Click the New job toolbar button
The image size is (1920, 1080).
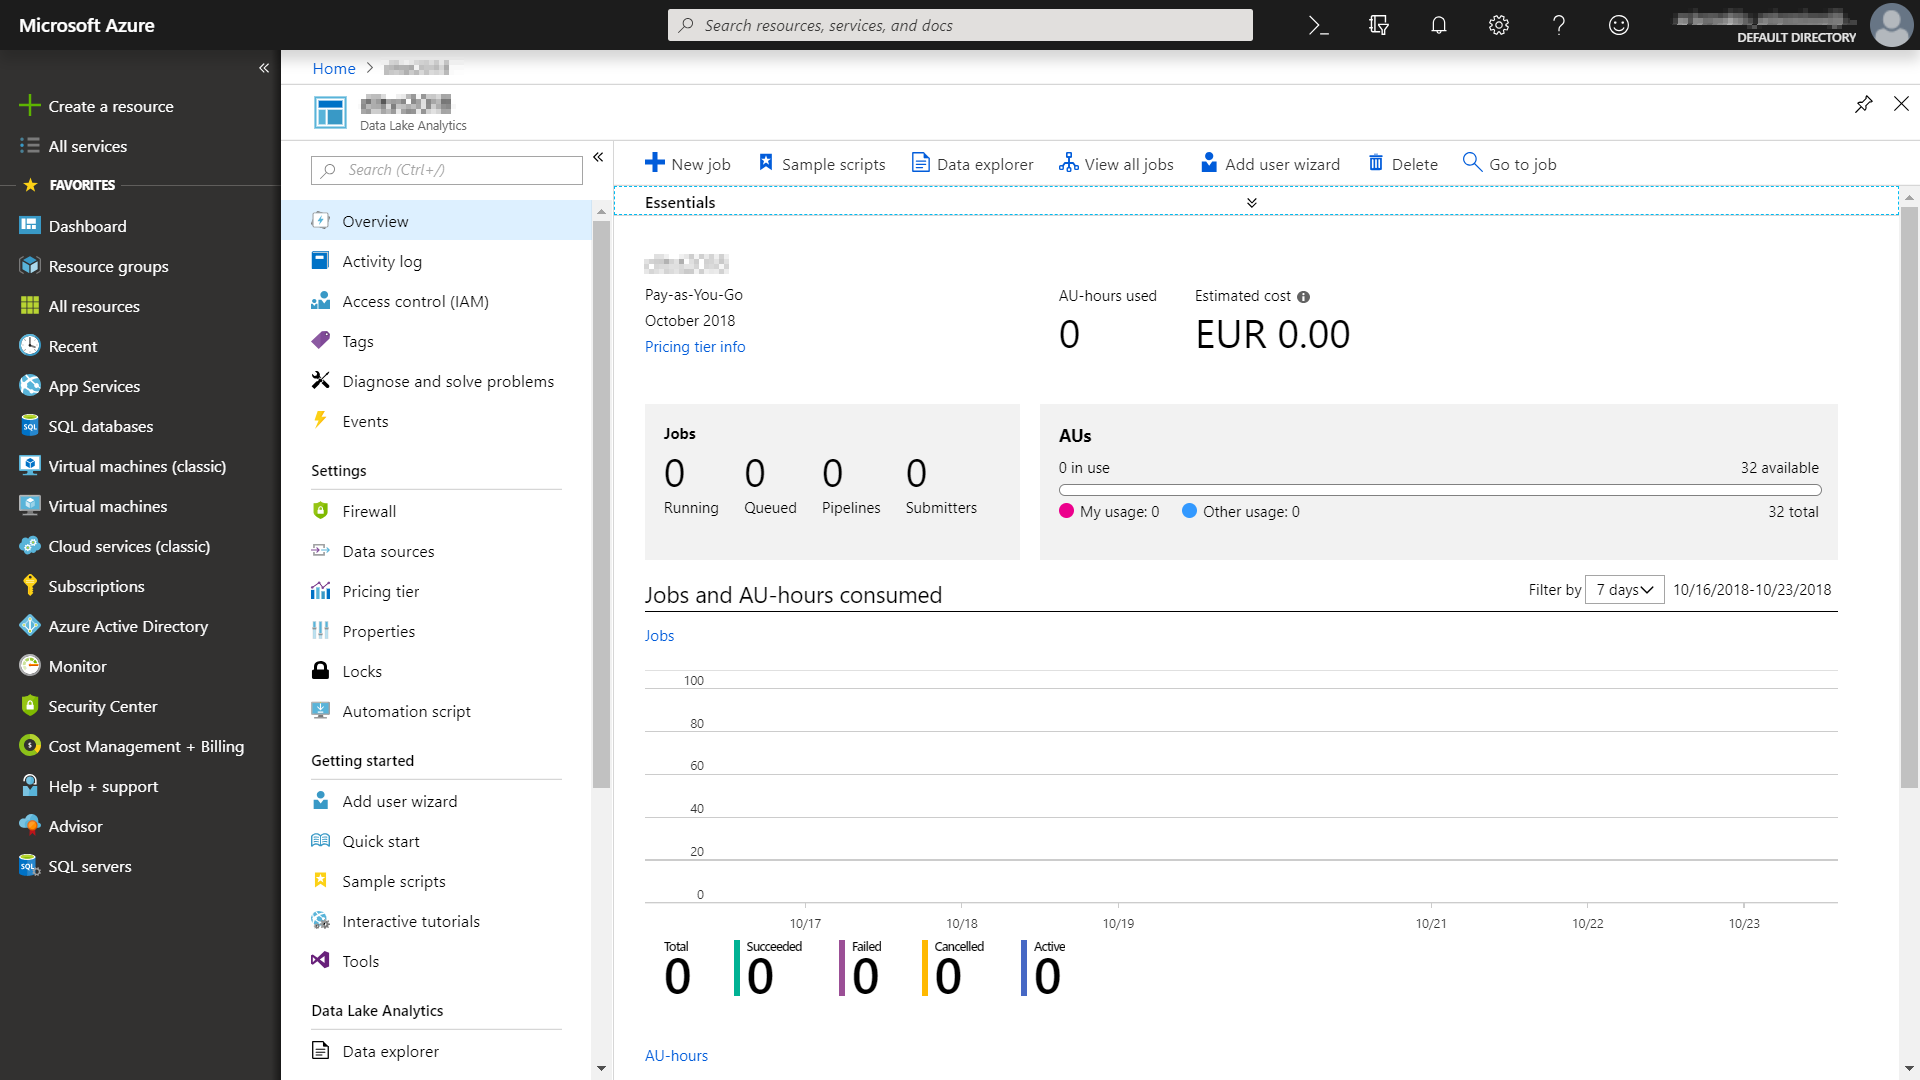(688, 164)
